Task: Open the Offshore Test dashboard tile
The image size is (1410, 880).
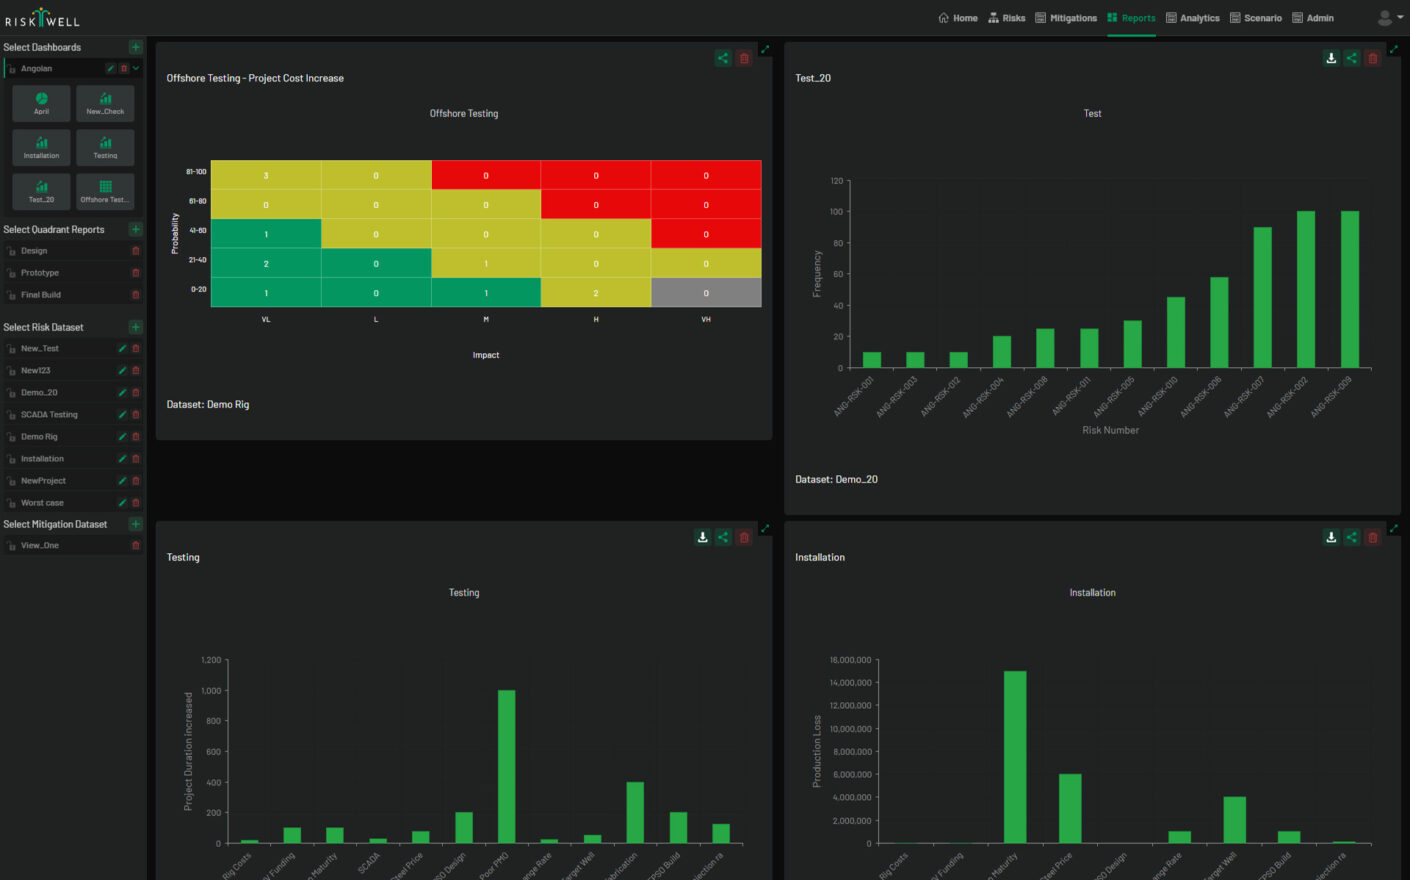Action: click(105, 192)
